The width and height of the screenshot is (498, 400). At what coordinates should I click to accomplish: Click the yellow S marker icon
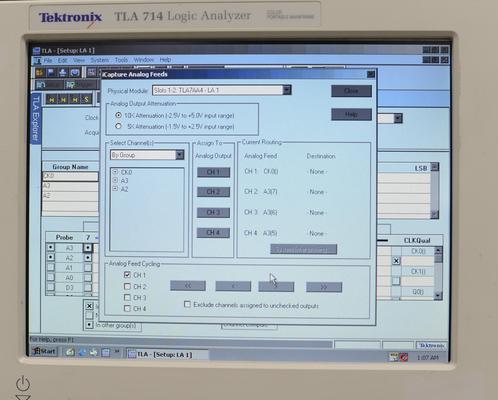[x=87, y=99]
